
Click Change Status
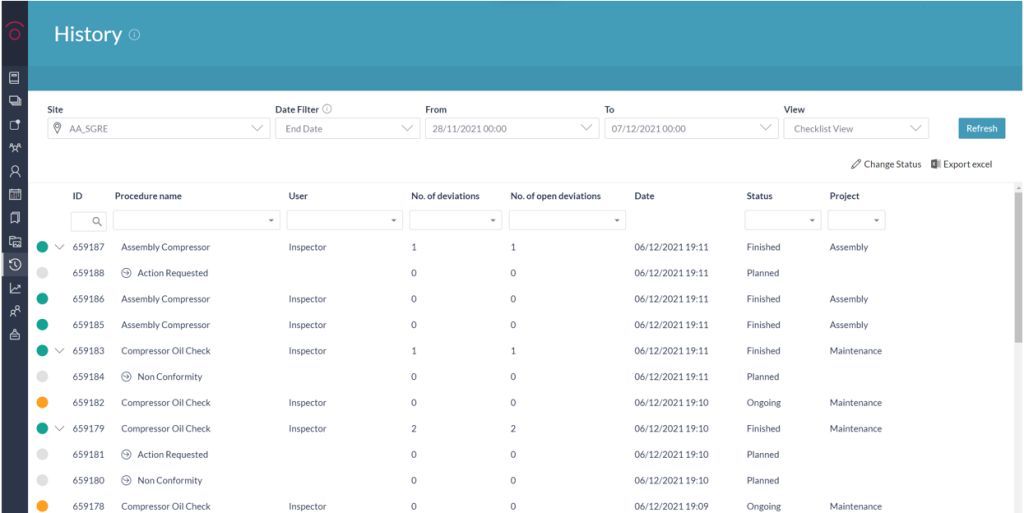click(x=886, y=164)
